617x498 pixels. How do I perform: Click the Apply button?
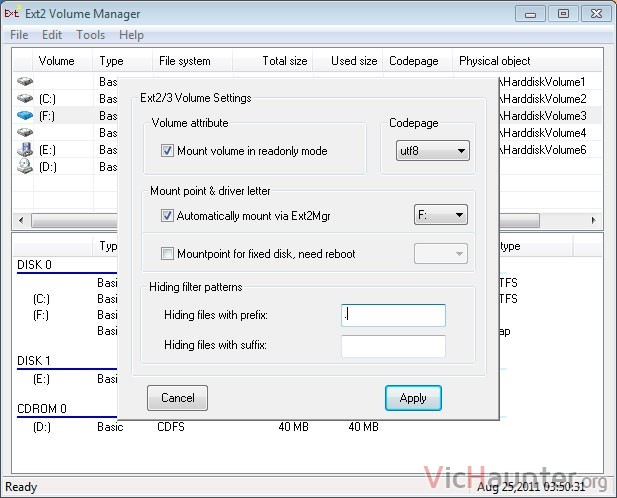click(413, 398)
